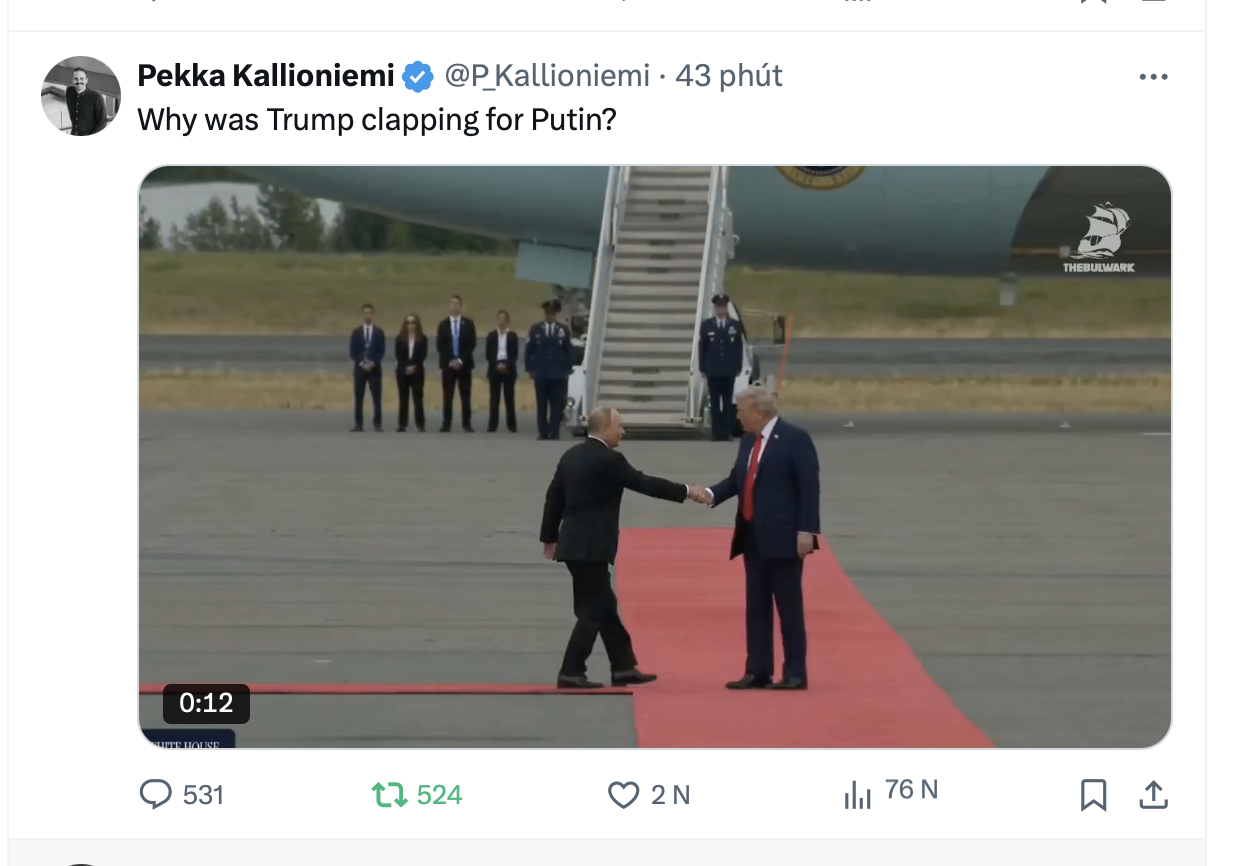Toggle the green repost icon

[389, 795]
